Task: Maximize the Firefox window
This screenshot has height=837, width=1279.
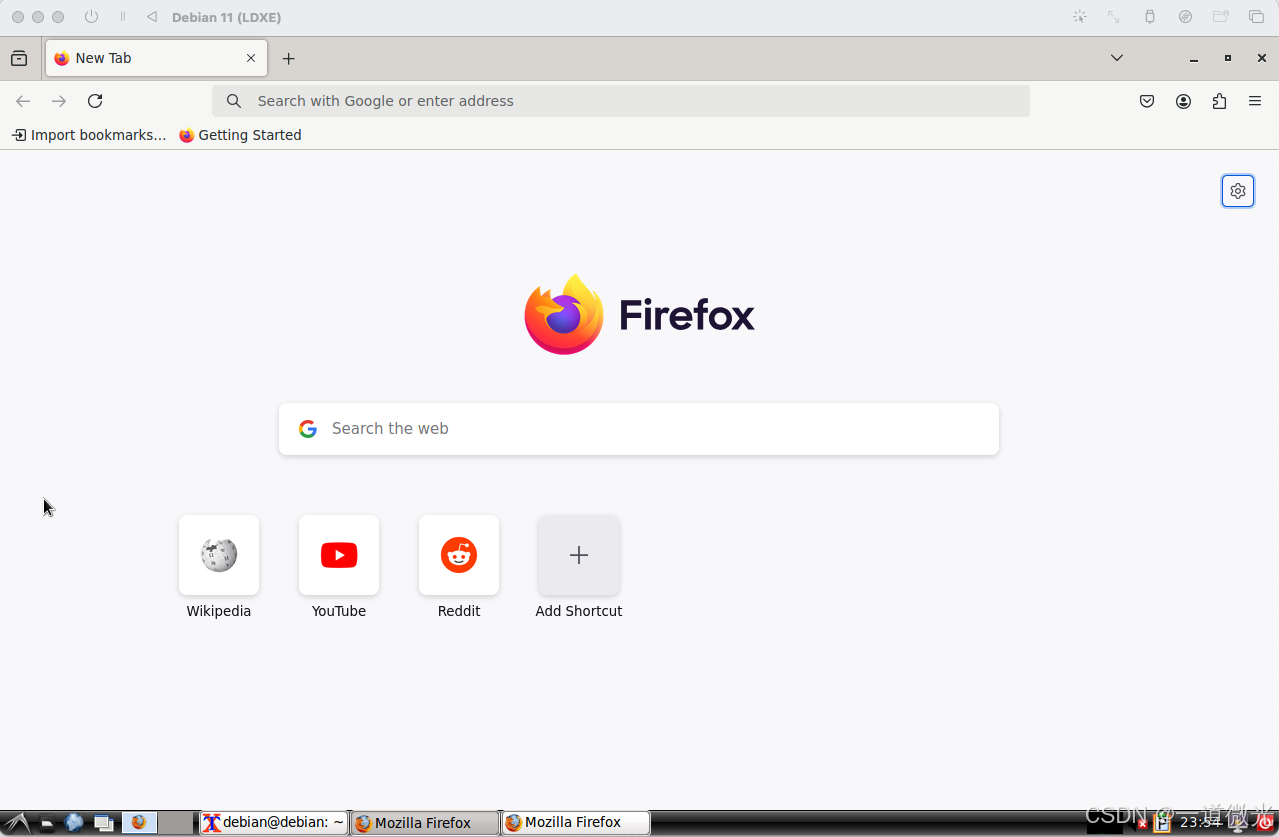Action: pyautogui.click(x=1228, y=58)
